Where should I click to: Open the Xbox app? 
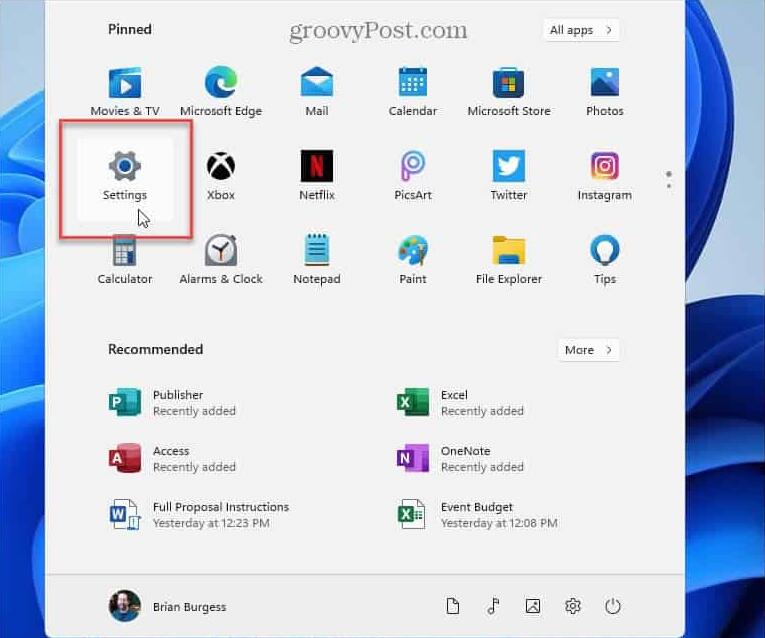(220, 174)
